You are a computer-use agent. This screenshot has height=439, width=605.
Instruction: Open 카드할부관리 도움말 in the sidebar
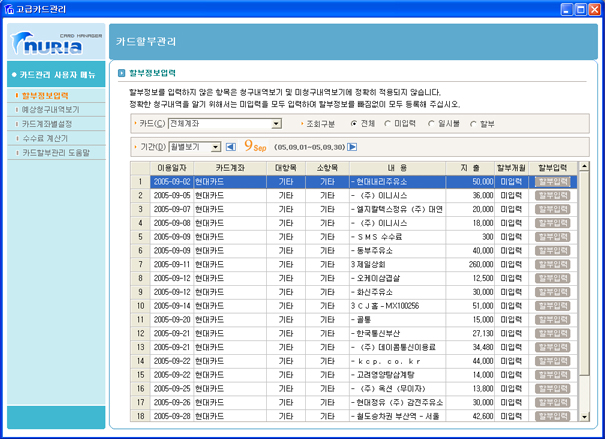55,153
